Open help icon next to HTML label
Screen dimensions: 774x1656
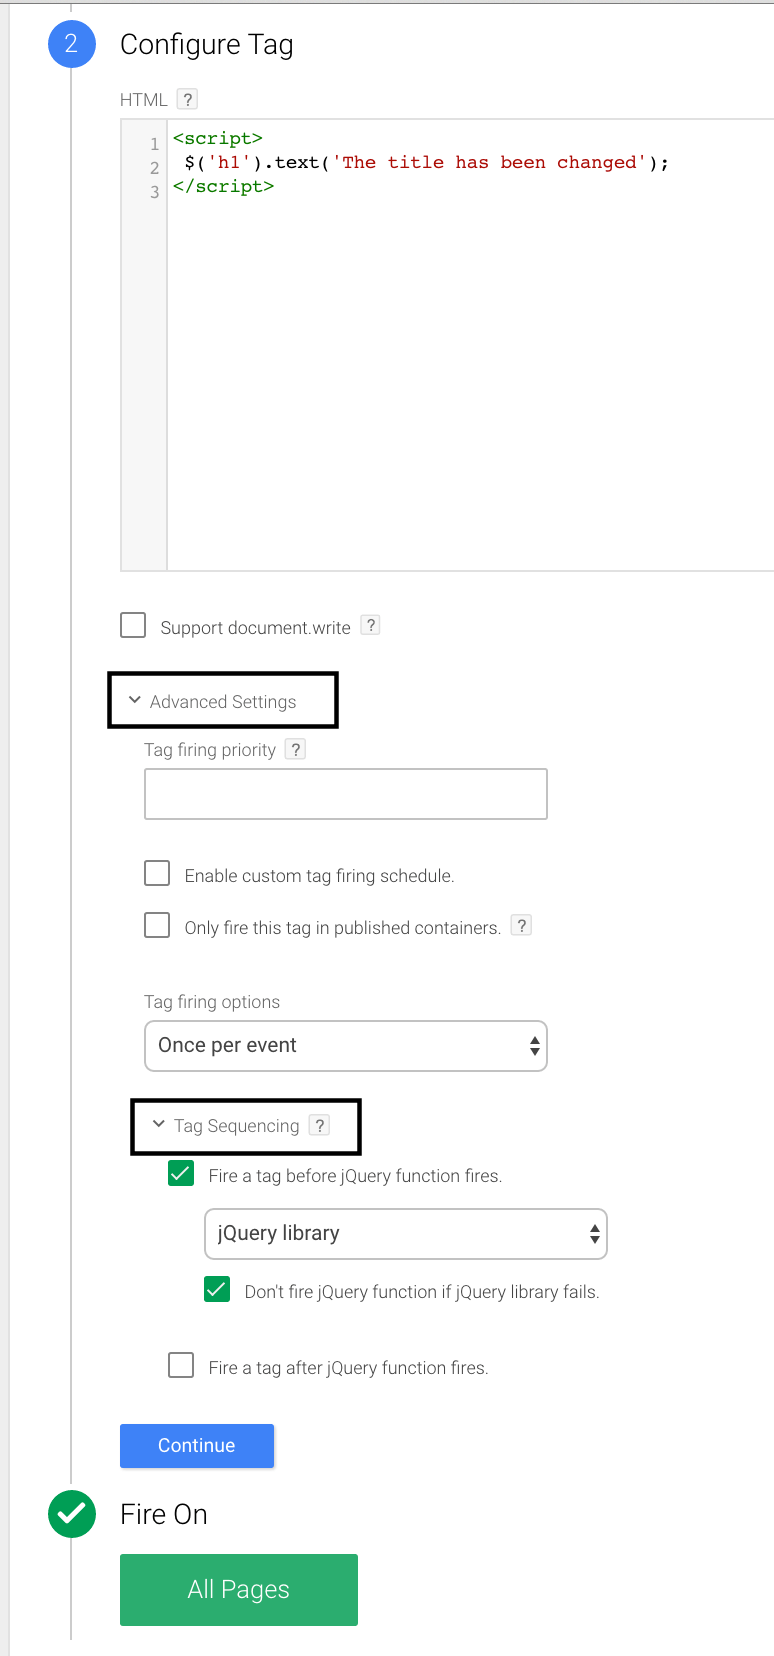(187, 99)
